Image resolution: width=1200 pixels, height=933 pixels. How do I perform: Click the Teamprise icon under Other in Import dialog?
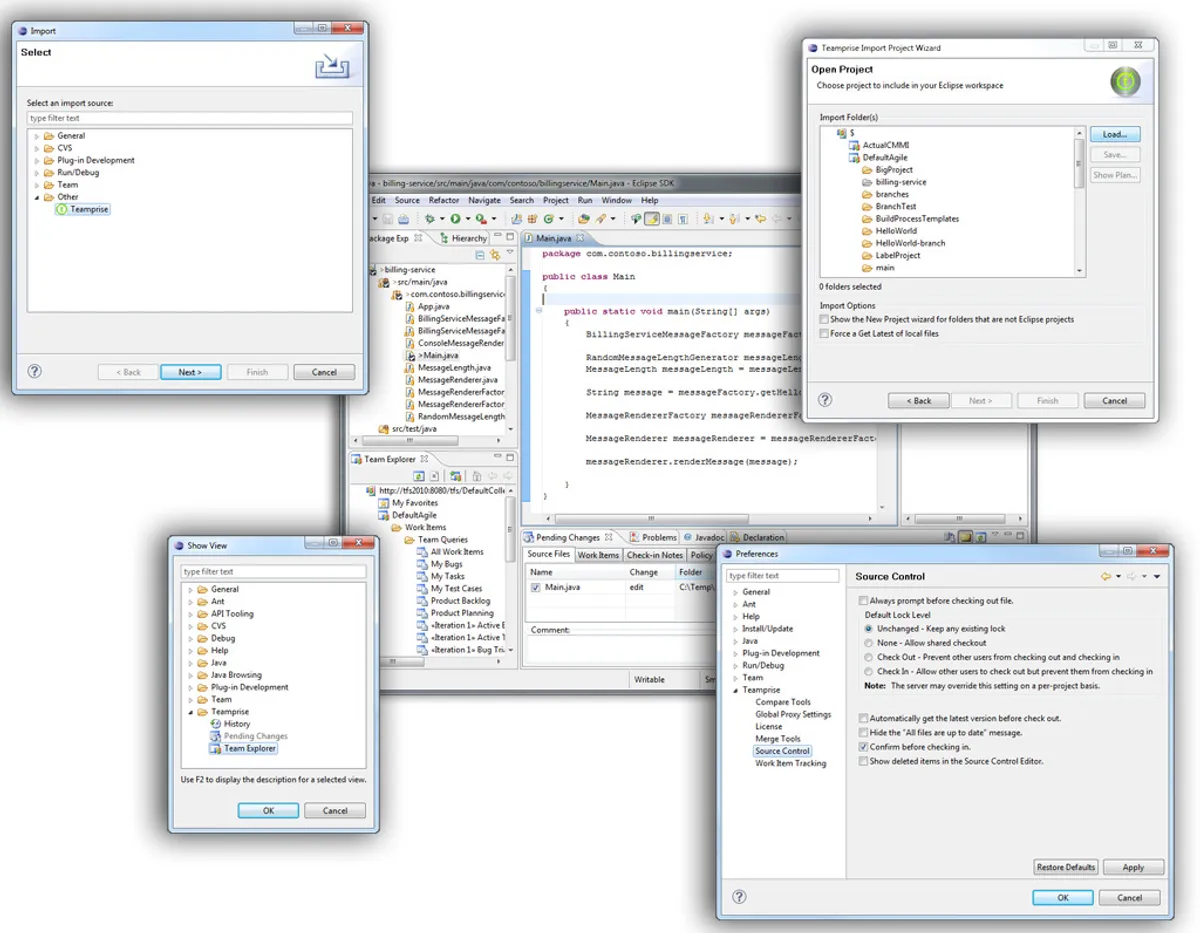(x=61, y=209)
